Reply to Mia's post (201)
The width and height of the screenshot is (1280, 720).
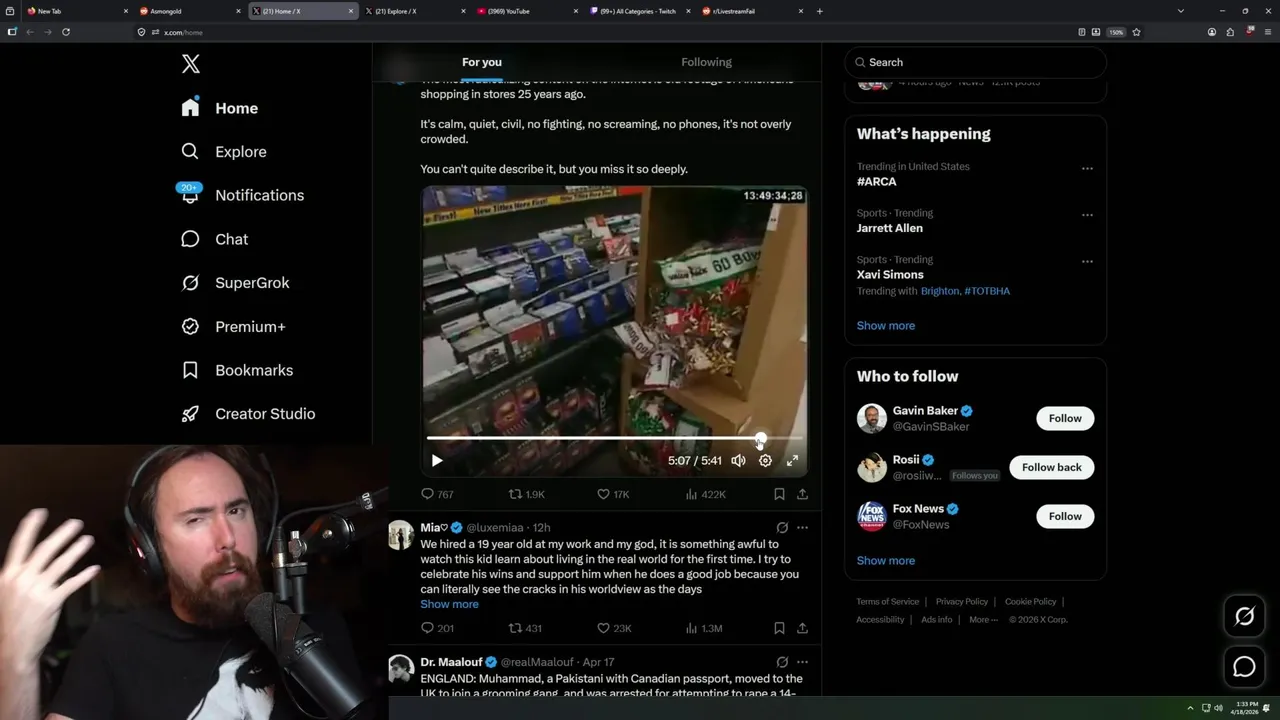pos(437,628)
